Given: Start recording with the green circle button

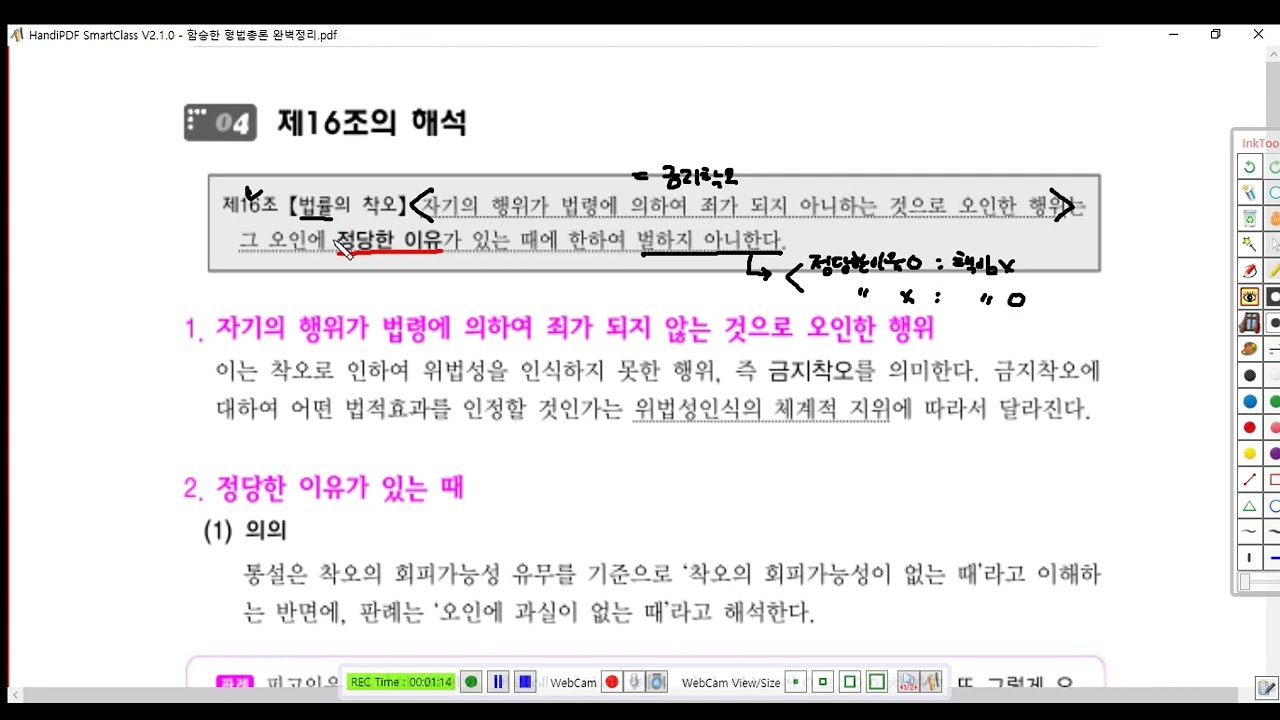Looking at the screenshot, I should tap(471, 682).
